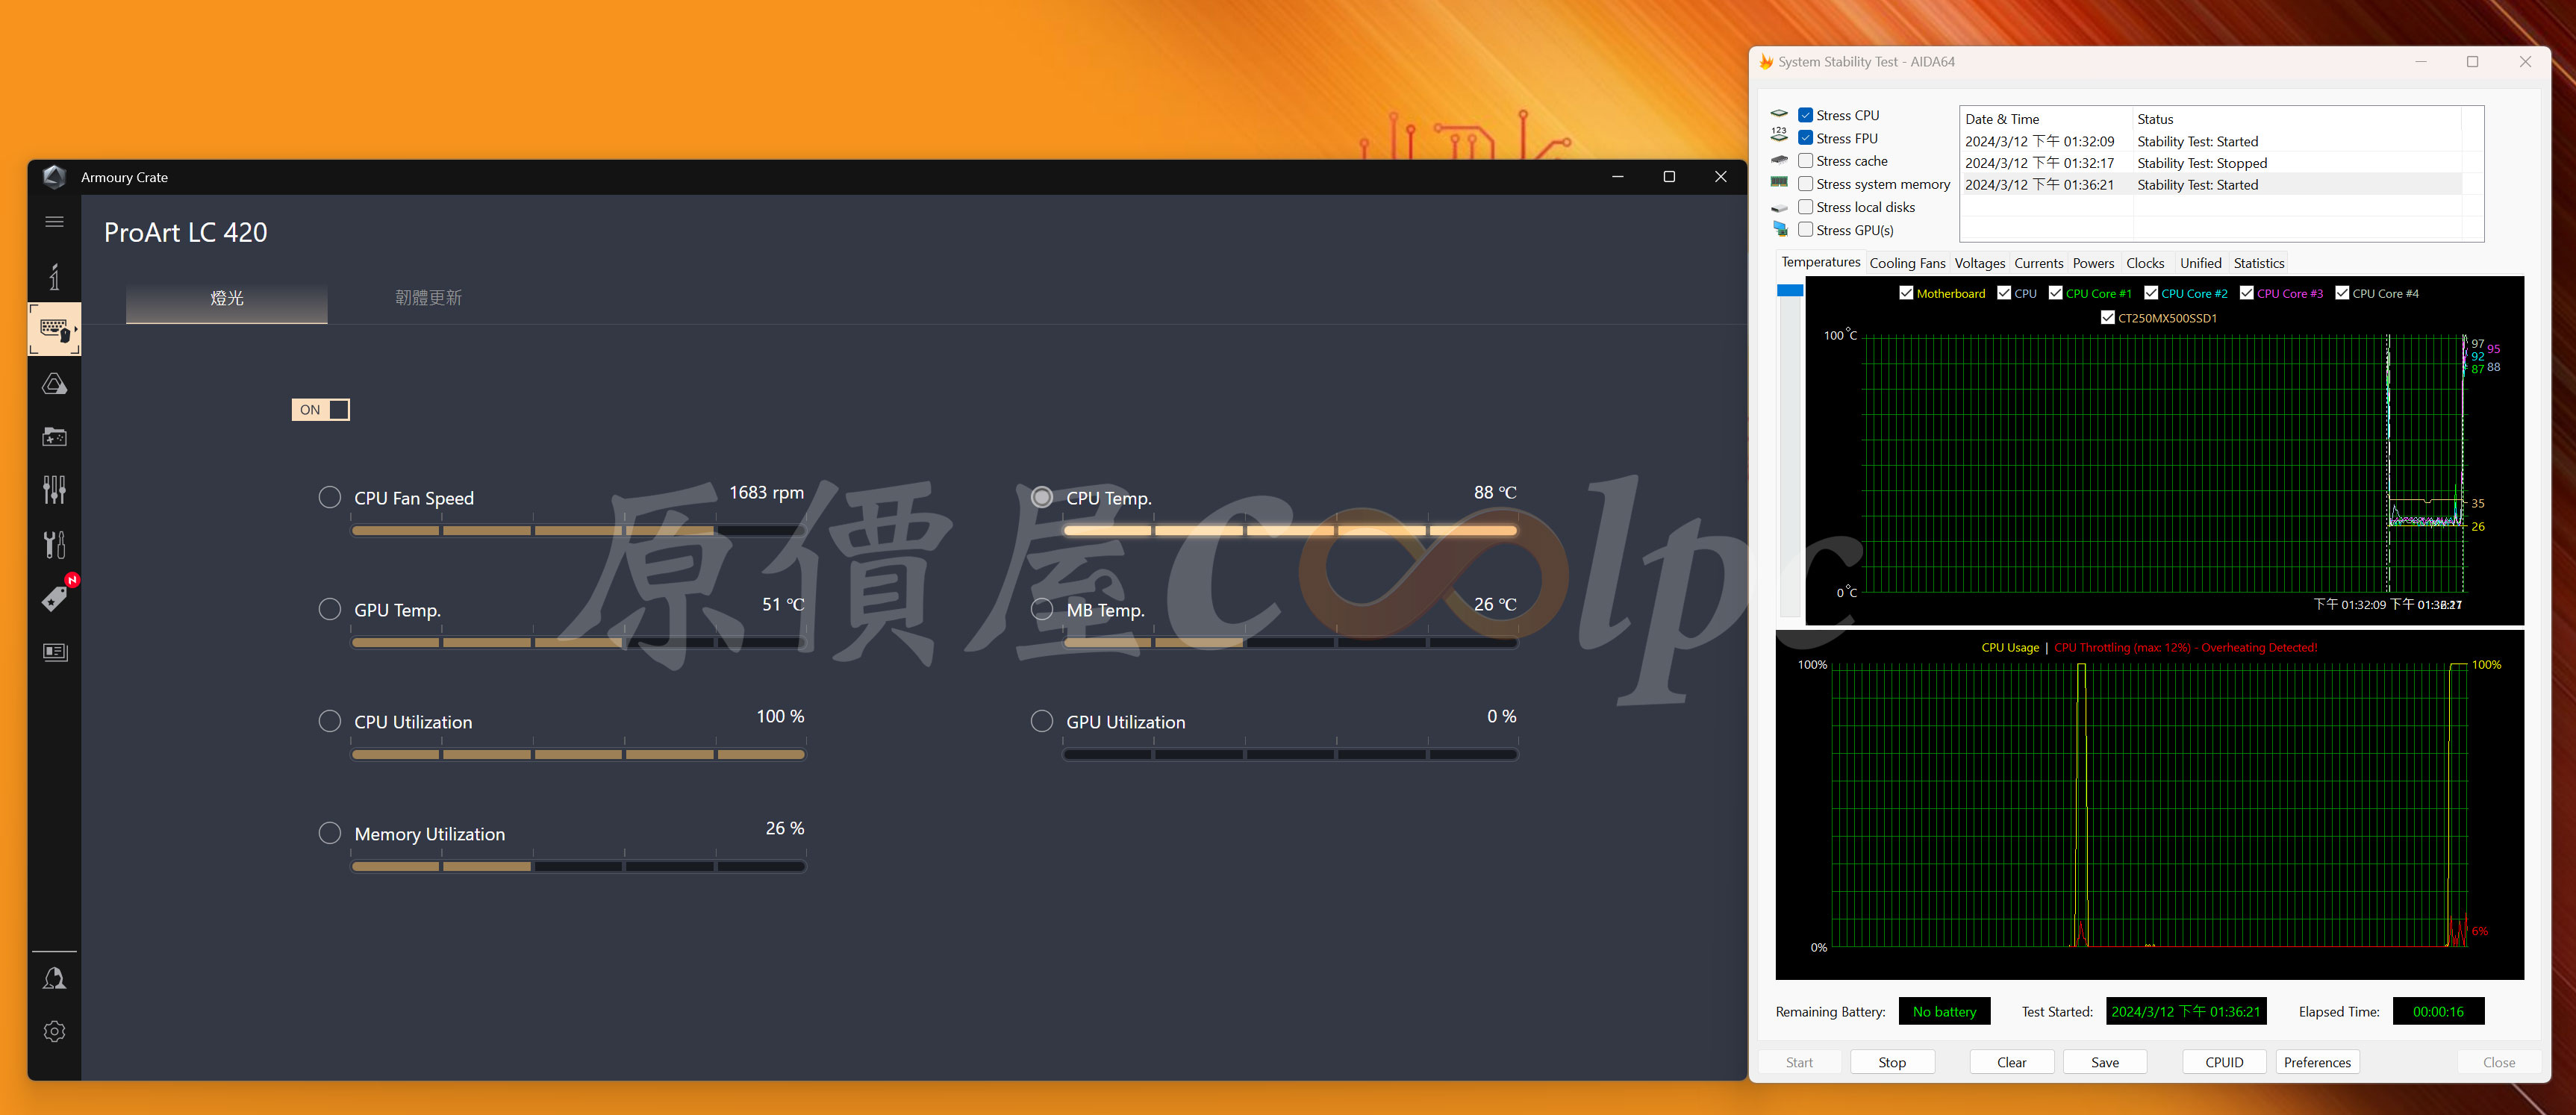Open the Cooling Fans tab in AIDA64
This screenshot has height=1115, width=2576.
click(1907, 263)
